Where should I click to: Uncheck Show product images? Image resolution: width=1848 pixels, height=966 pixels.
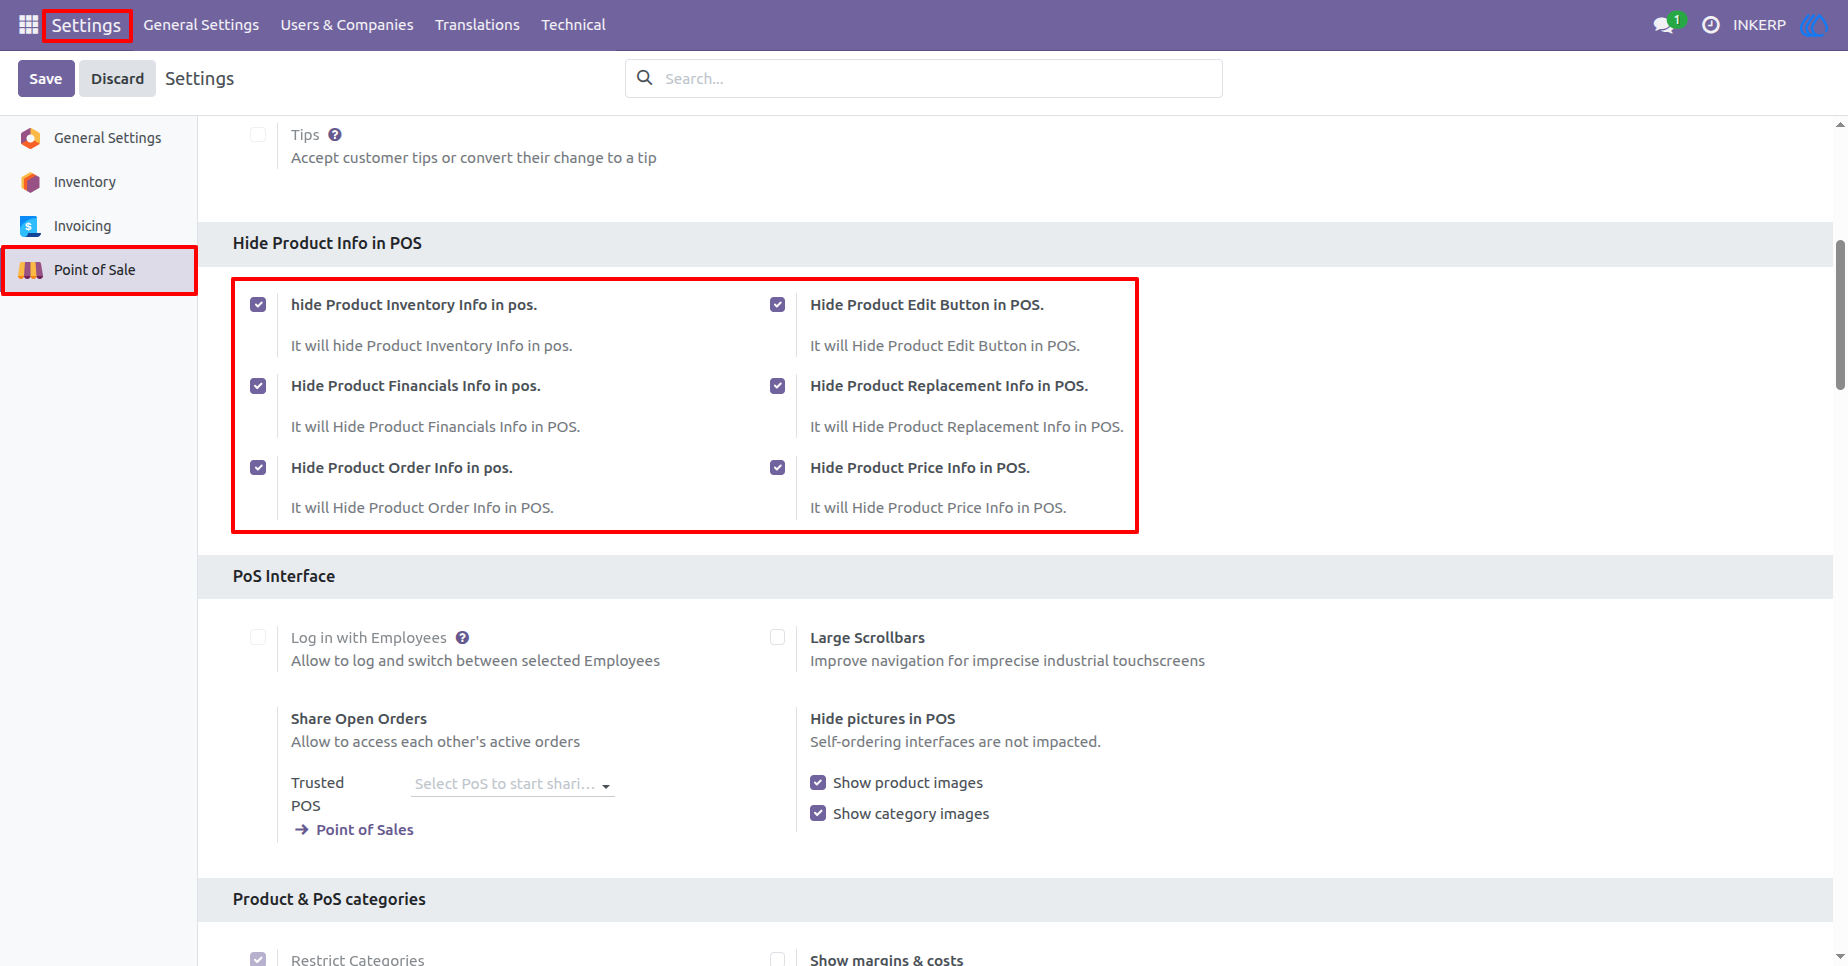[818, 783]
